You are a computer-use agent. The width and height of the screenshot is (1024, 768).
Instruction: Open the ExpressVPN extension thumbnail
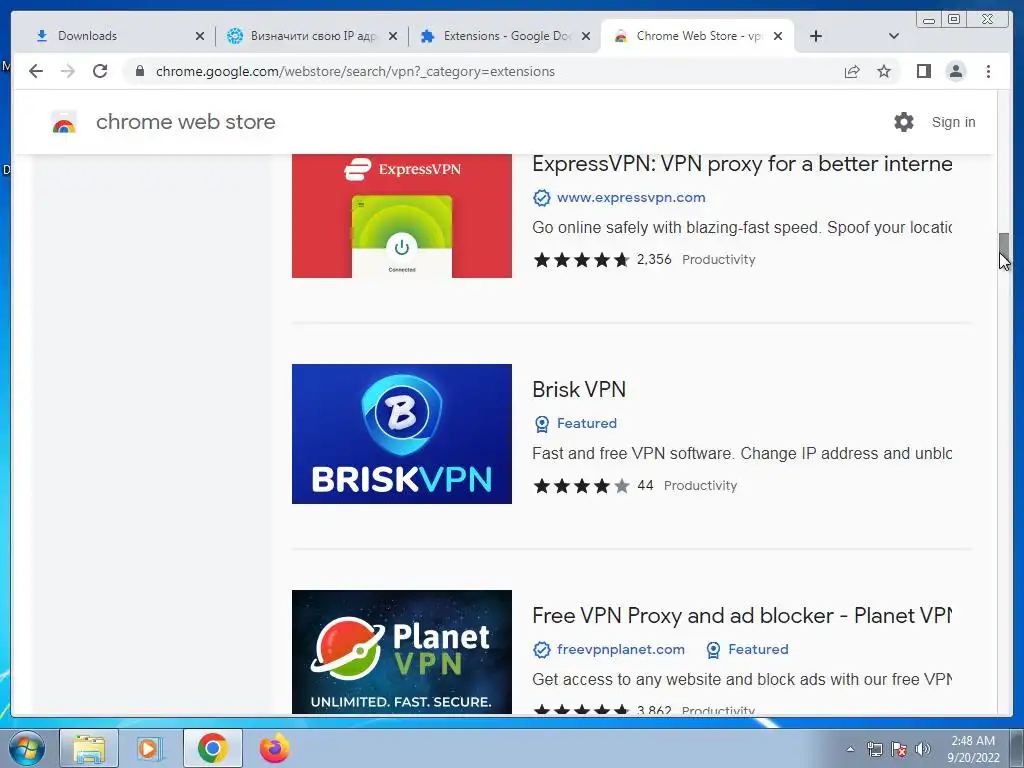402,216
